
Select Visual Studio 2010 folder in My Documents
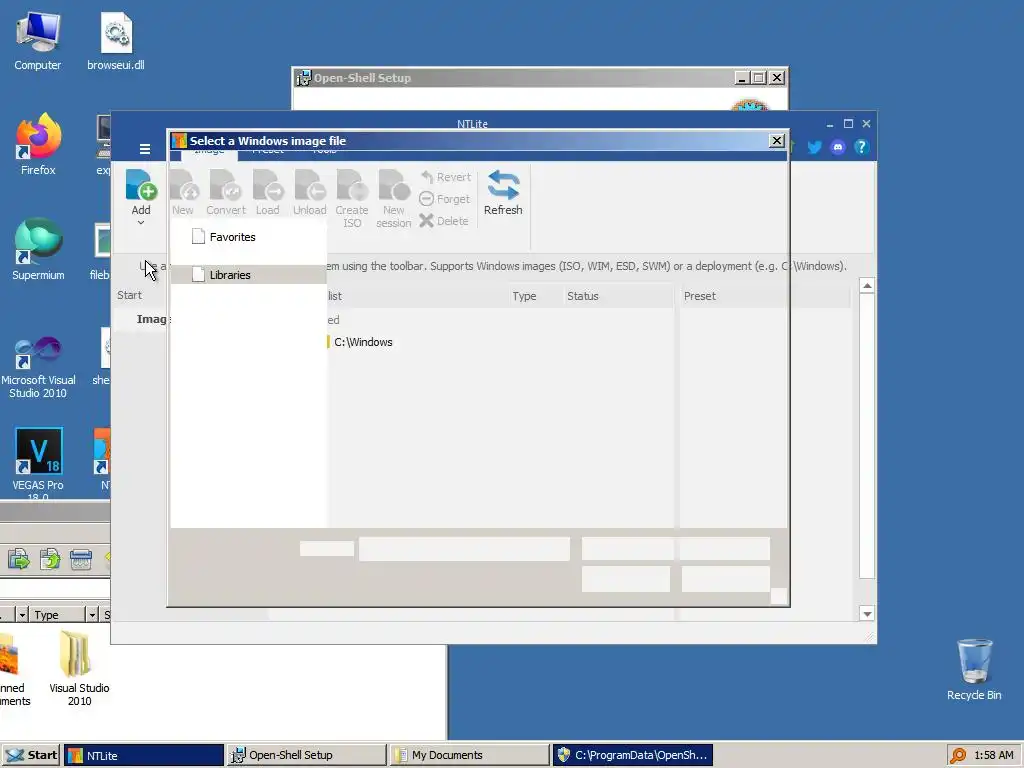[x=79, y=668]
